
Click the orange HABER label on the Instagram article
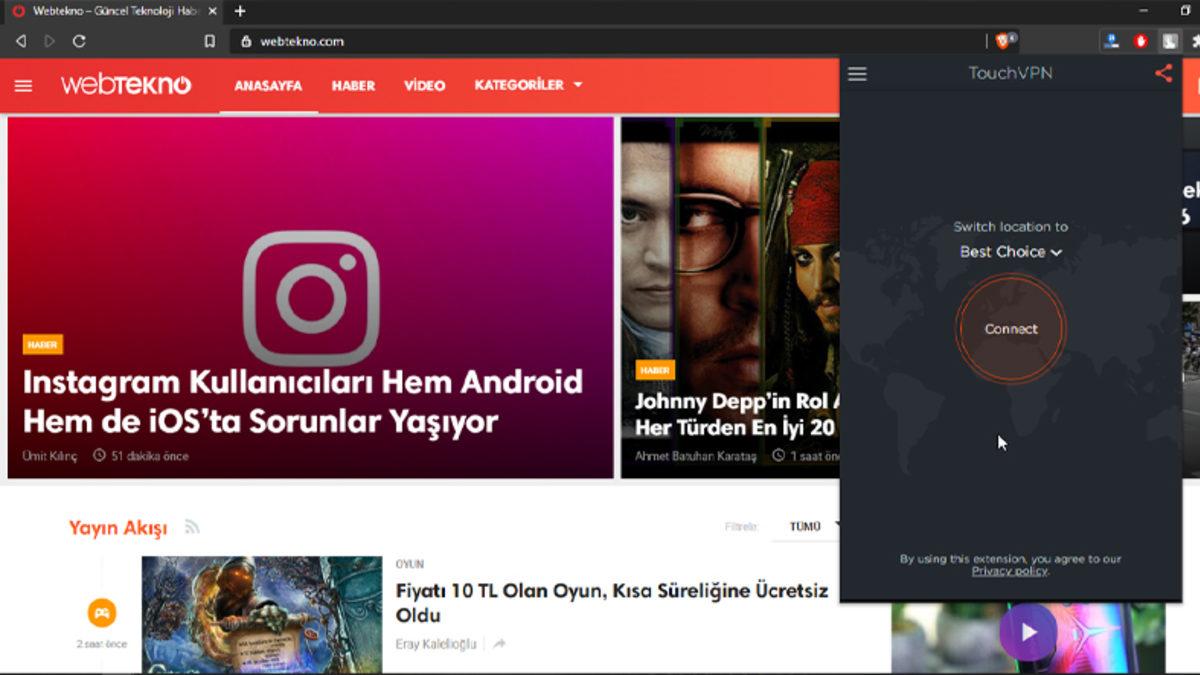[43, 344]
